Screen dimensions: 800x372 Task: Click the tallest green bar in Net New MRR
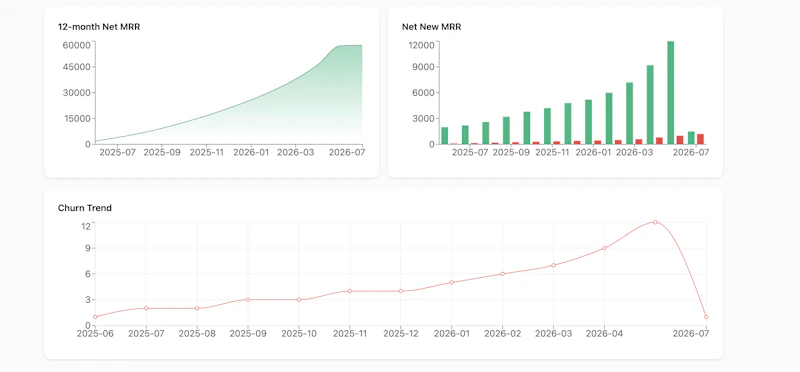click(670, 93)
